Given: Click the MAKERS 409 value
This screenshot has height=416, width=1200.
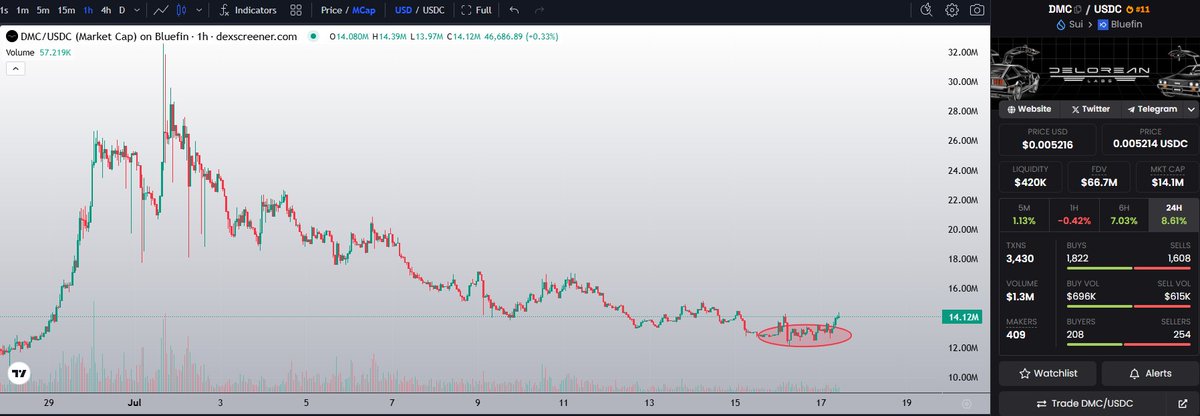Looking at the screenshot, I should pyautogui.click(x=1017, y=336).
